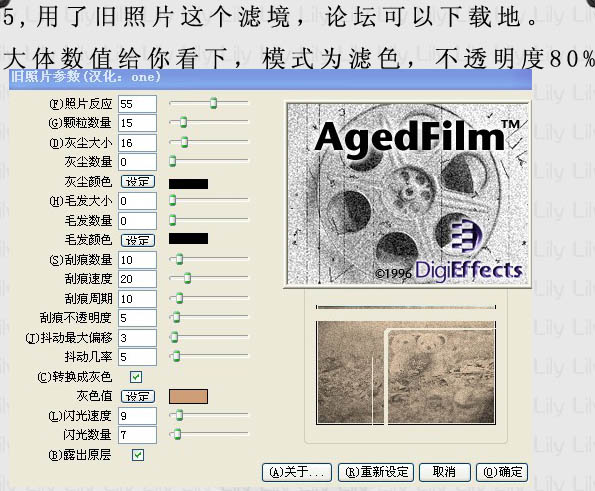Toggle the 转换成灰色 checkbox
The image size is (595, 491).
(x=136, y=377)
